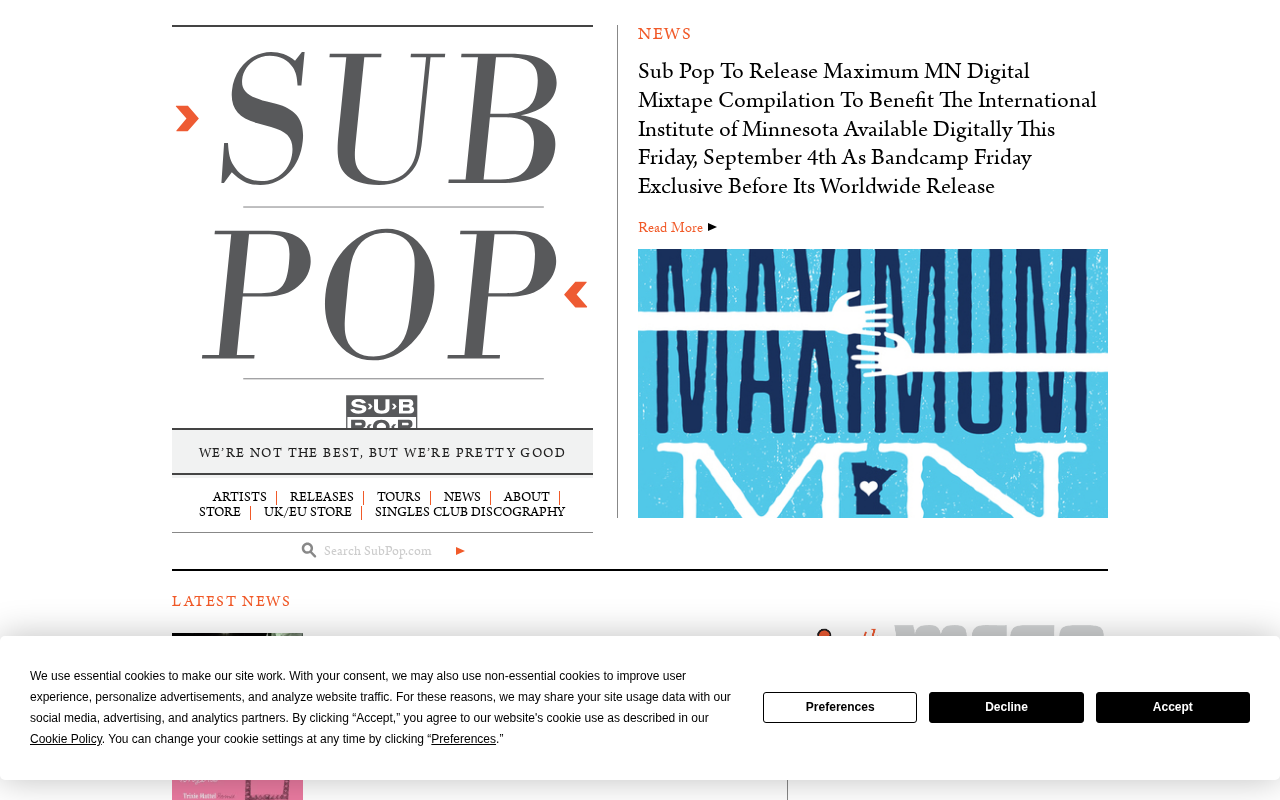Accept cookies in the consent banner
Screen dimensions: 1280x800
(1173, 707)
